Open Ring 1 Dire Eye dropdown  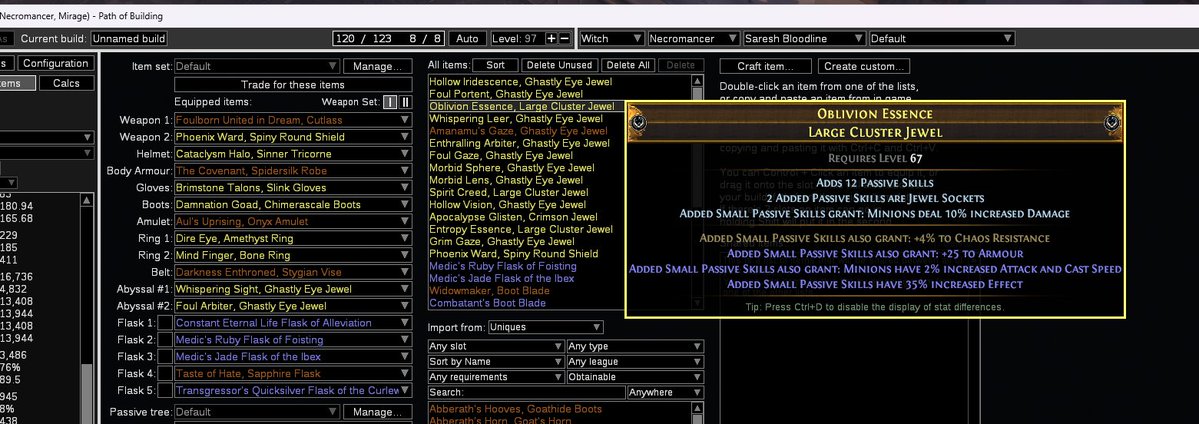pos(293,238)
